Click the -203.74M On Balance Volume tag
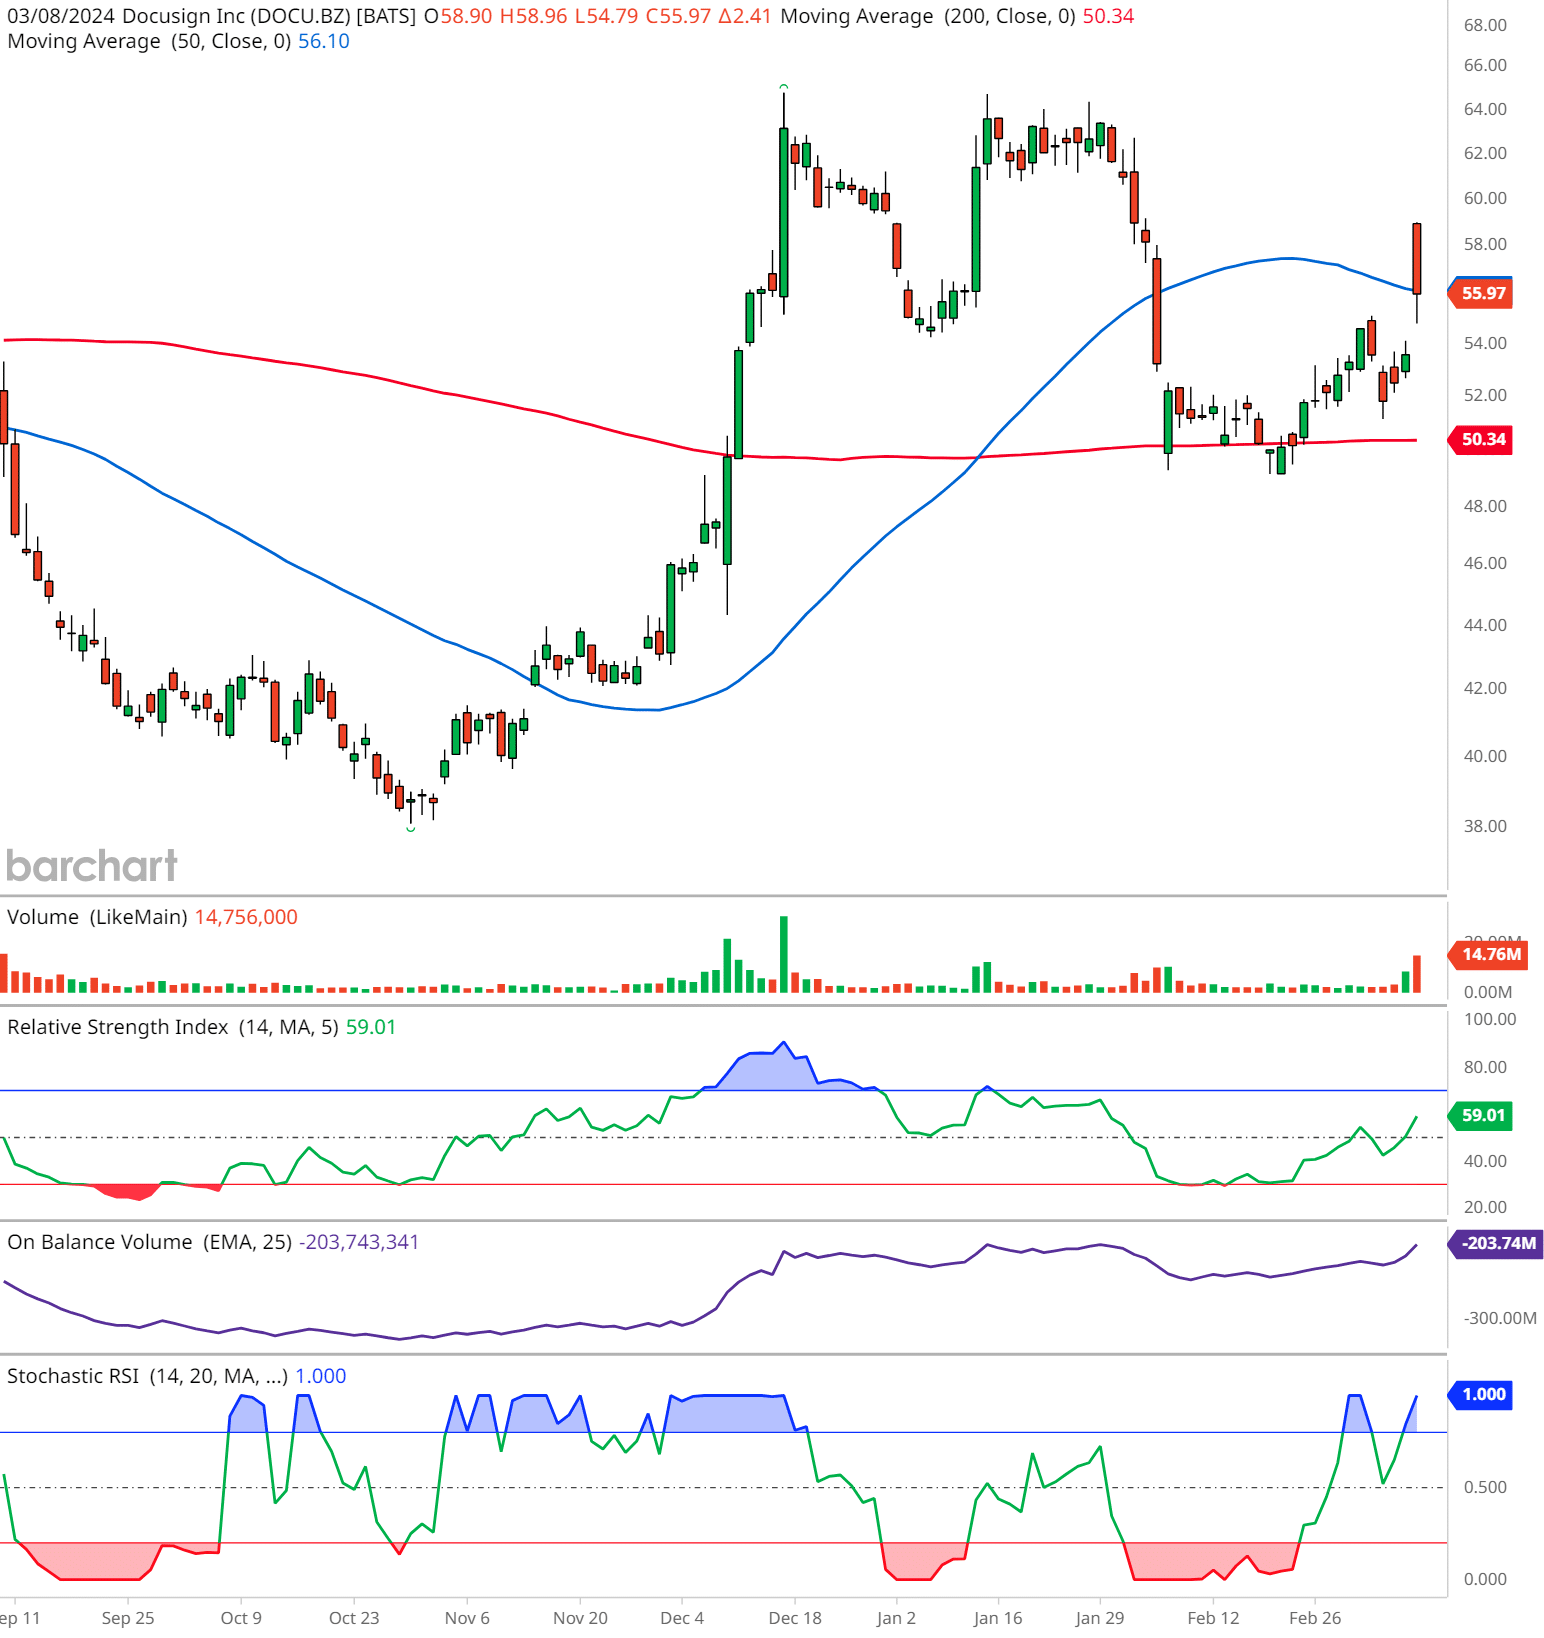The image size is (1544, 1638). [1496, 1243]
